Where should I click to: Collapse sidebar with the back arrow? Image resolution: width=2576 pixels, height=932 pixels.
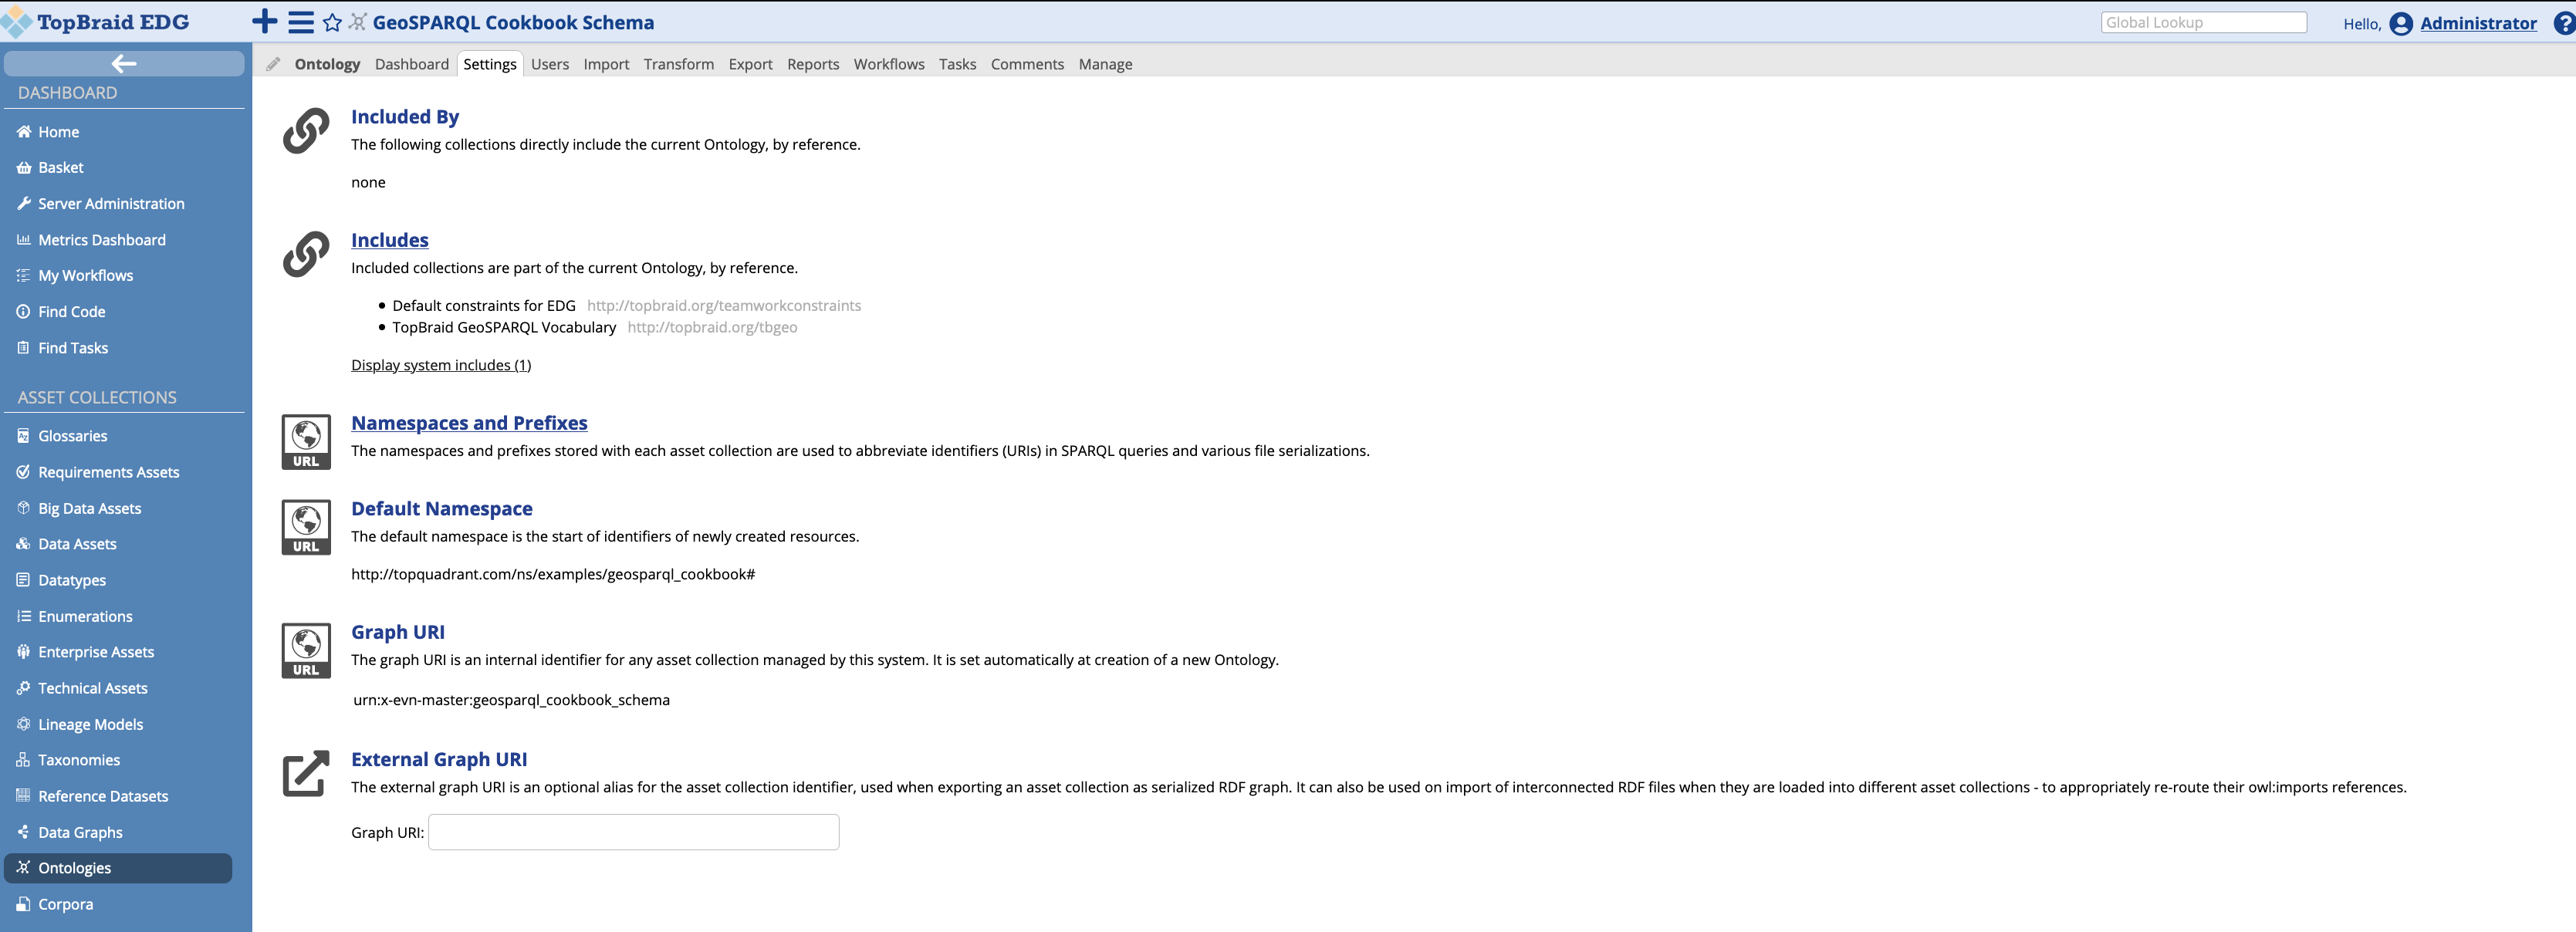click(x=124, y=64)
